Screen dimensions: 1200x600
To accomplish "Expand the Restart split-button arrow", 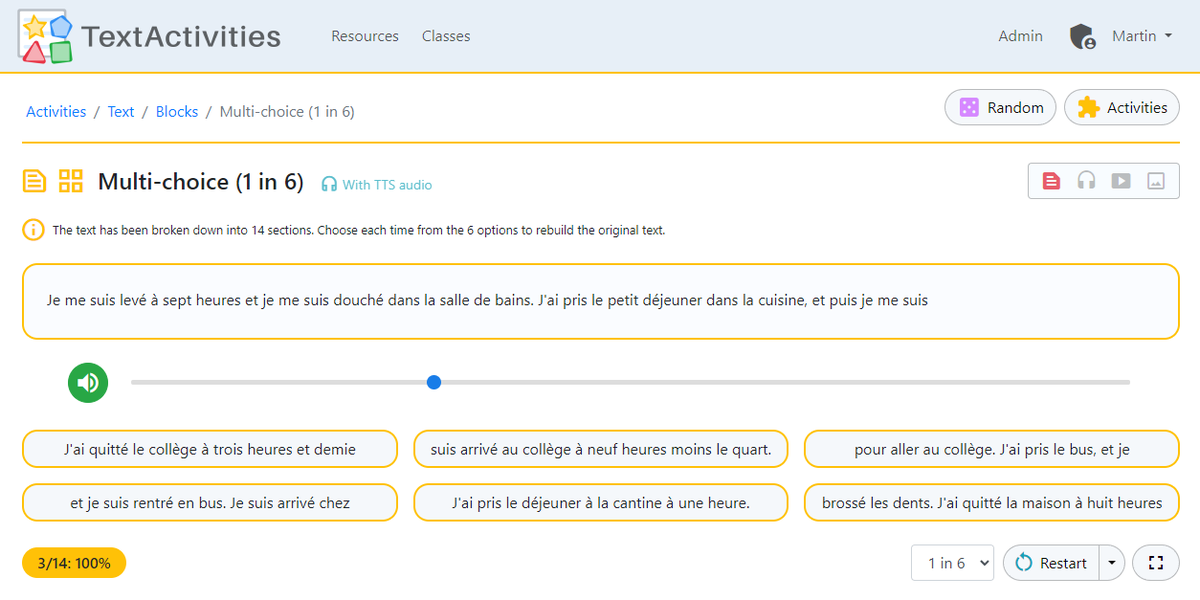I will pos(1112,563).
